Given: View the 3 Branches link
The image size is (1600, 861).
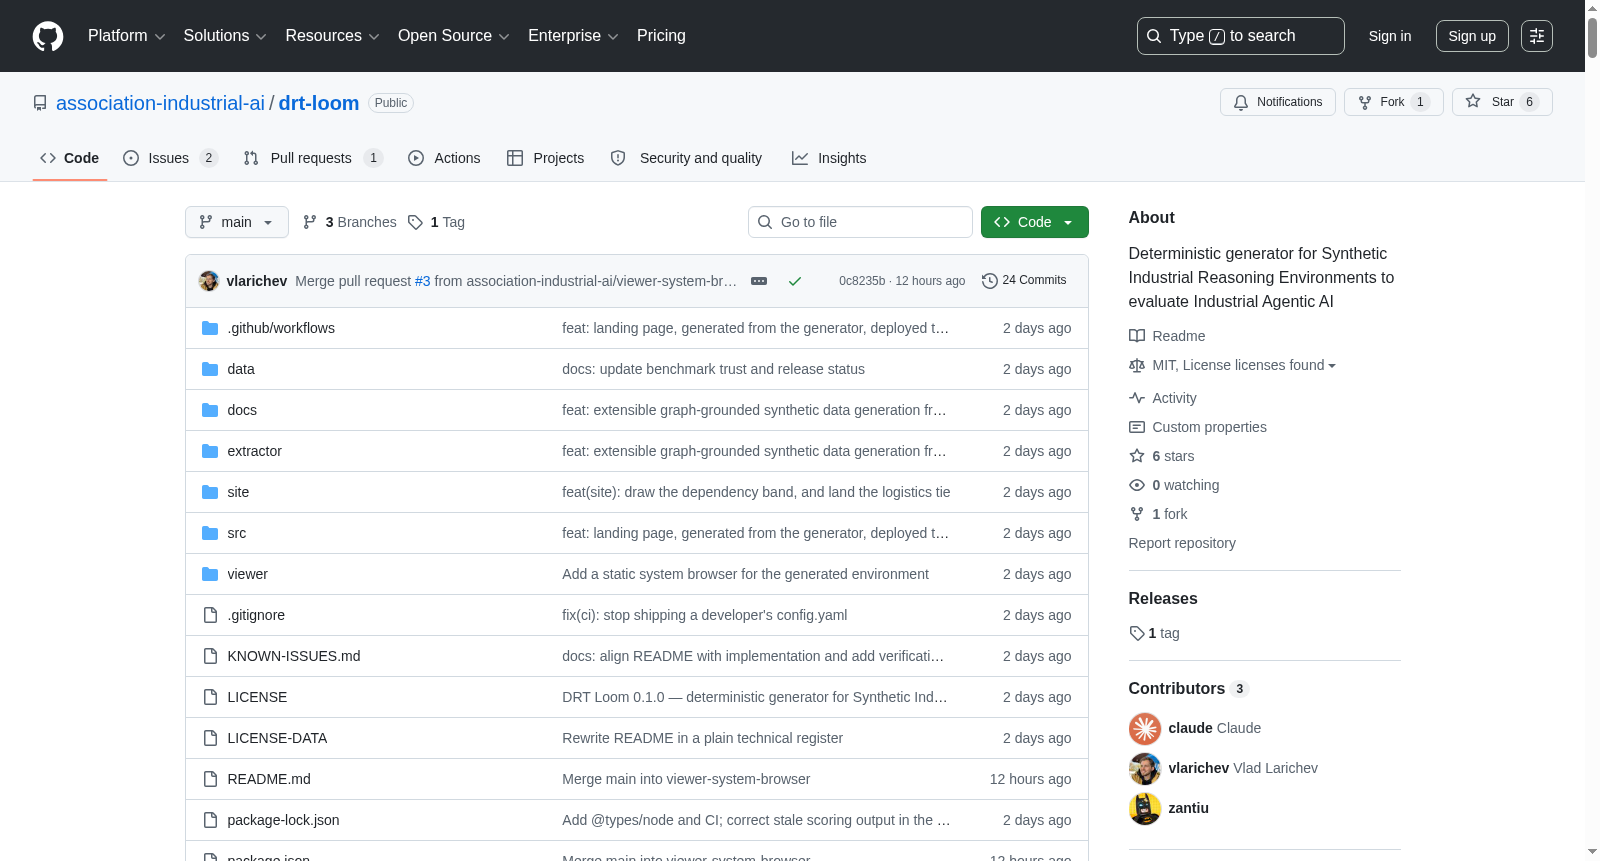Looking at the screenshot, I should point(349,222).
